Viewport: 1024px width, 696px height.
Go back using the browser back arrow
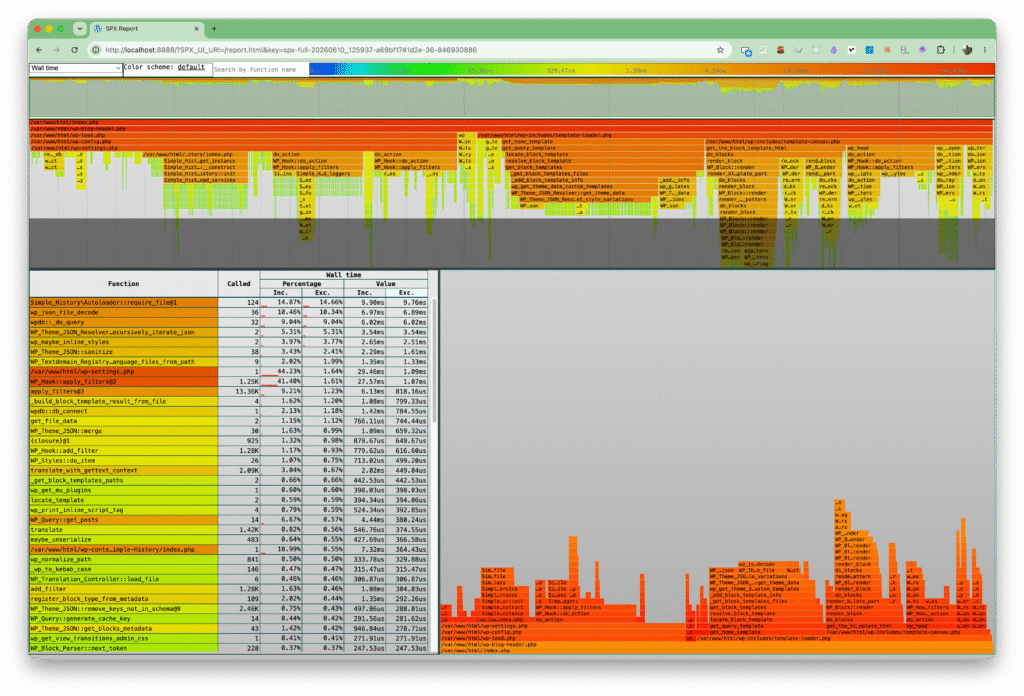click(39, 50)
